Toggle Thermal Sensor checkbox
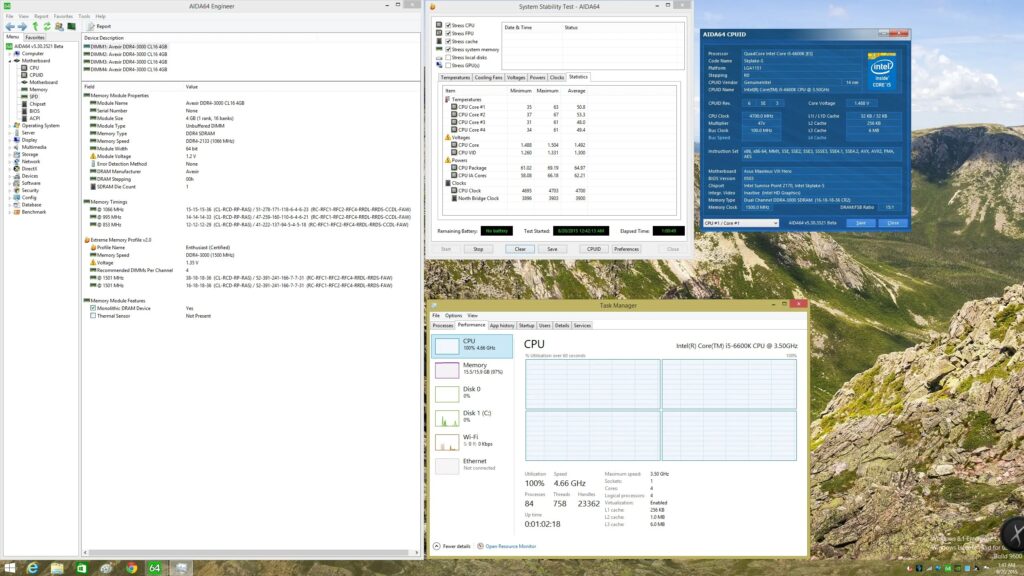 pos(93,316)
